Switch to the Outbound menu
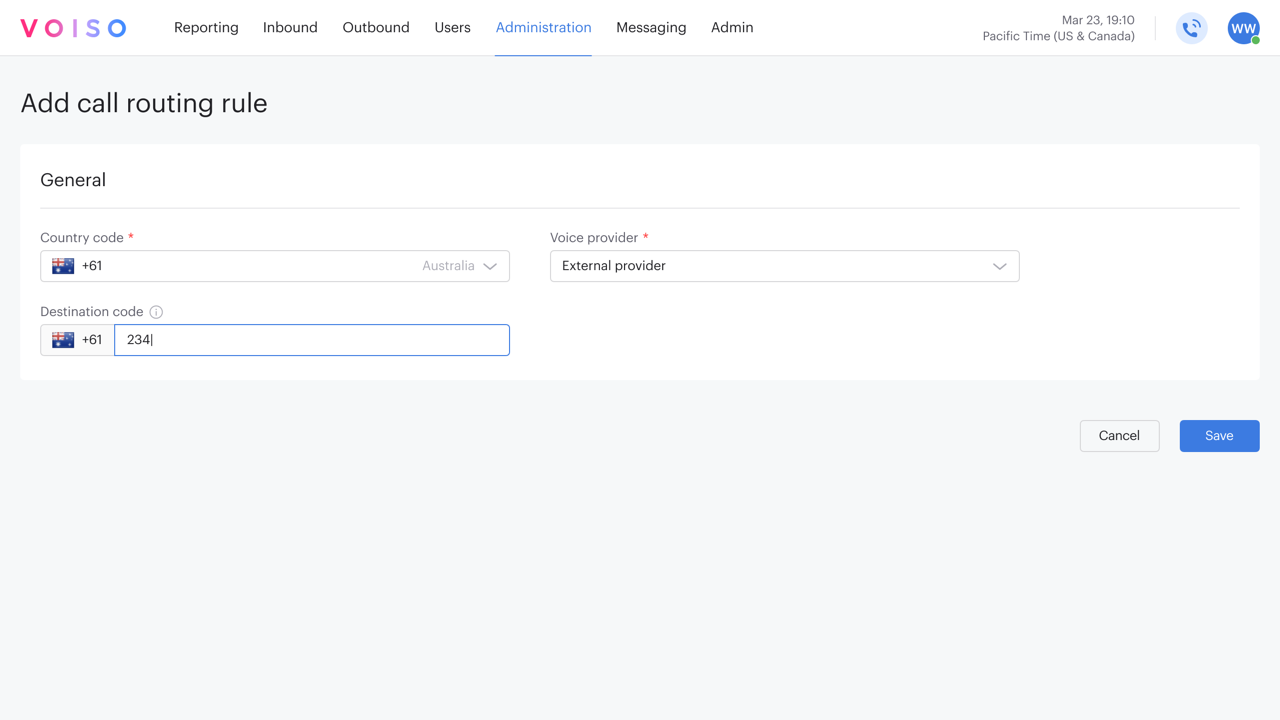The width and height of the screenshot is (1280, 720). (x=376, y=28)
